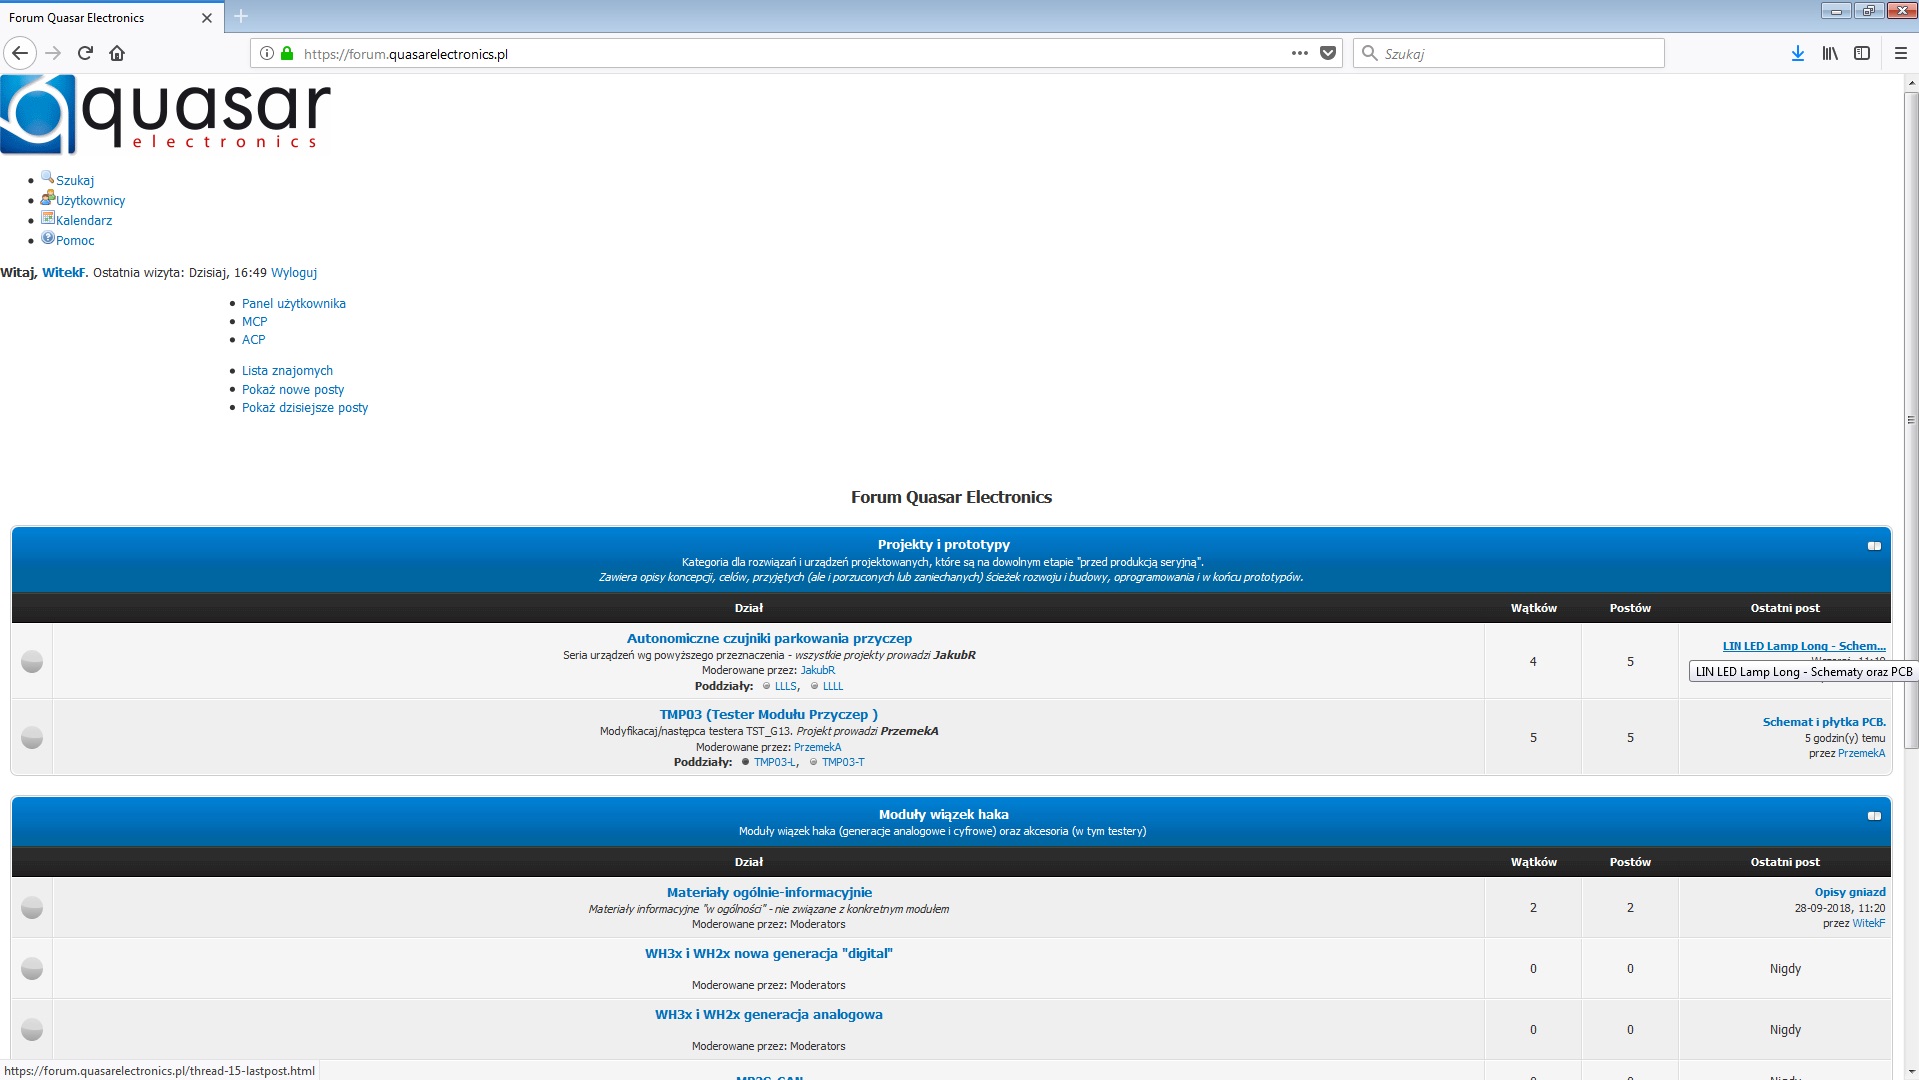
Task: Go to browser home page icon
Action: [117, 53]
